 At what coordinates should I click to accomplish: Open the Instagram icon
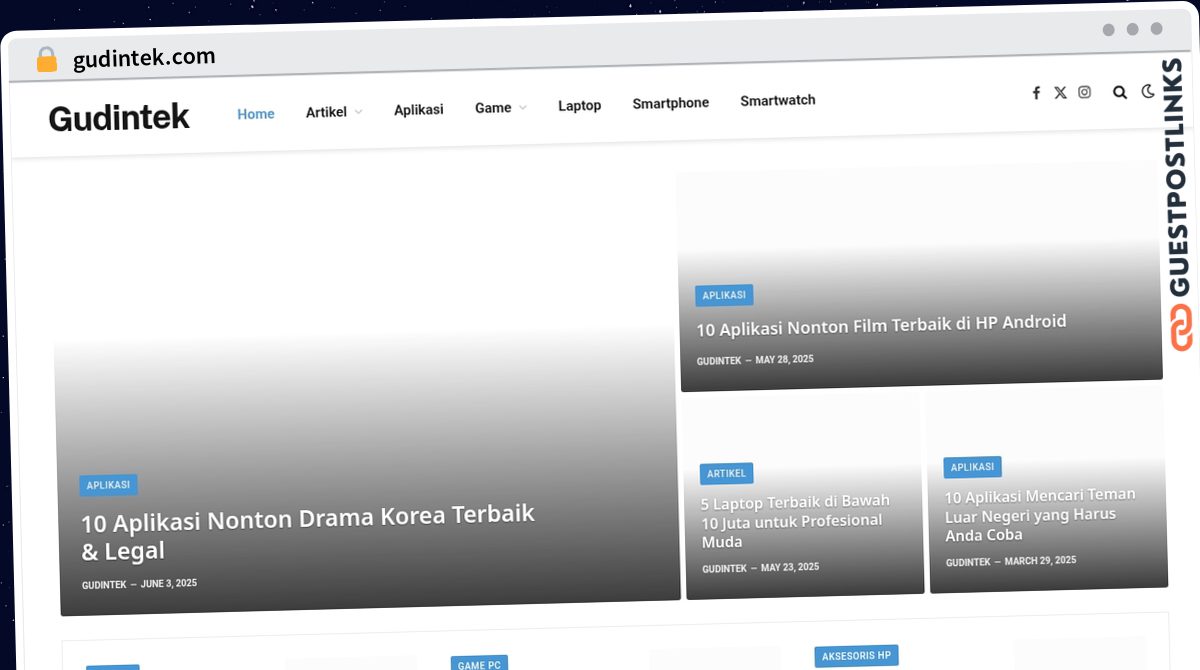[x=1084, y=92]
